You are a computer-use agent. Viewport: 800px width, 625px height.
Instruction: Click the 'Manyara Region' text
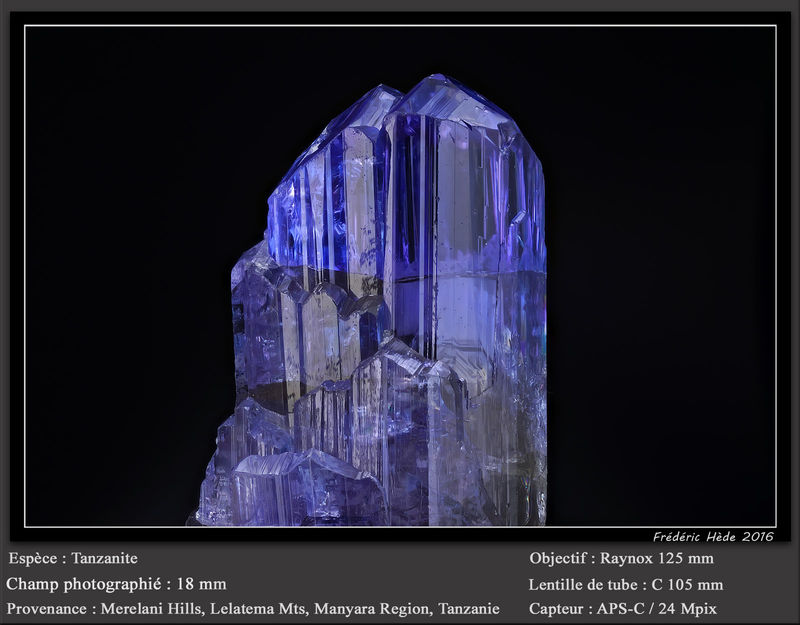coord(371,609)
